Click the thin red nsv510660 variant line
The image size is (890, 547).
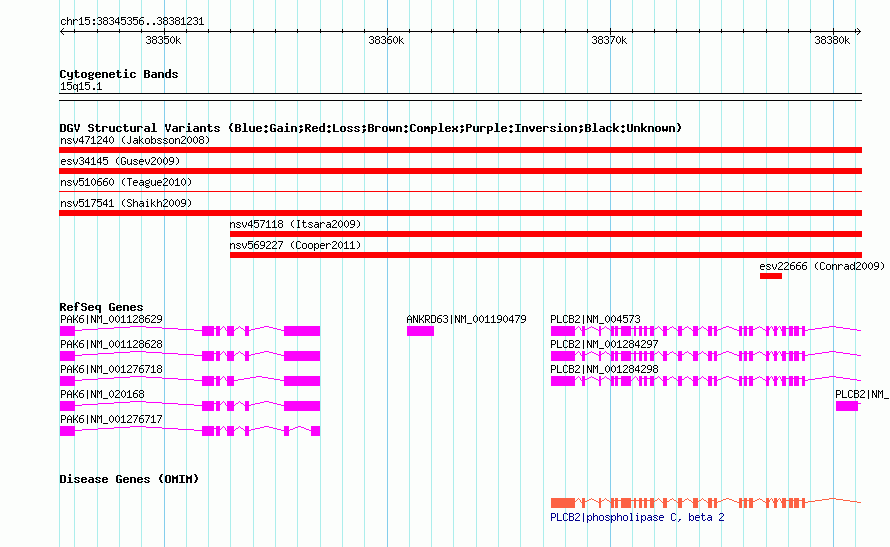click(460, 192)
